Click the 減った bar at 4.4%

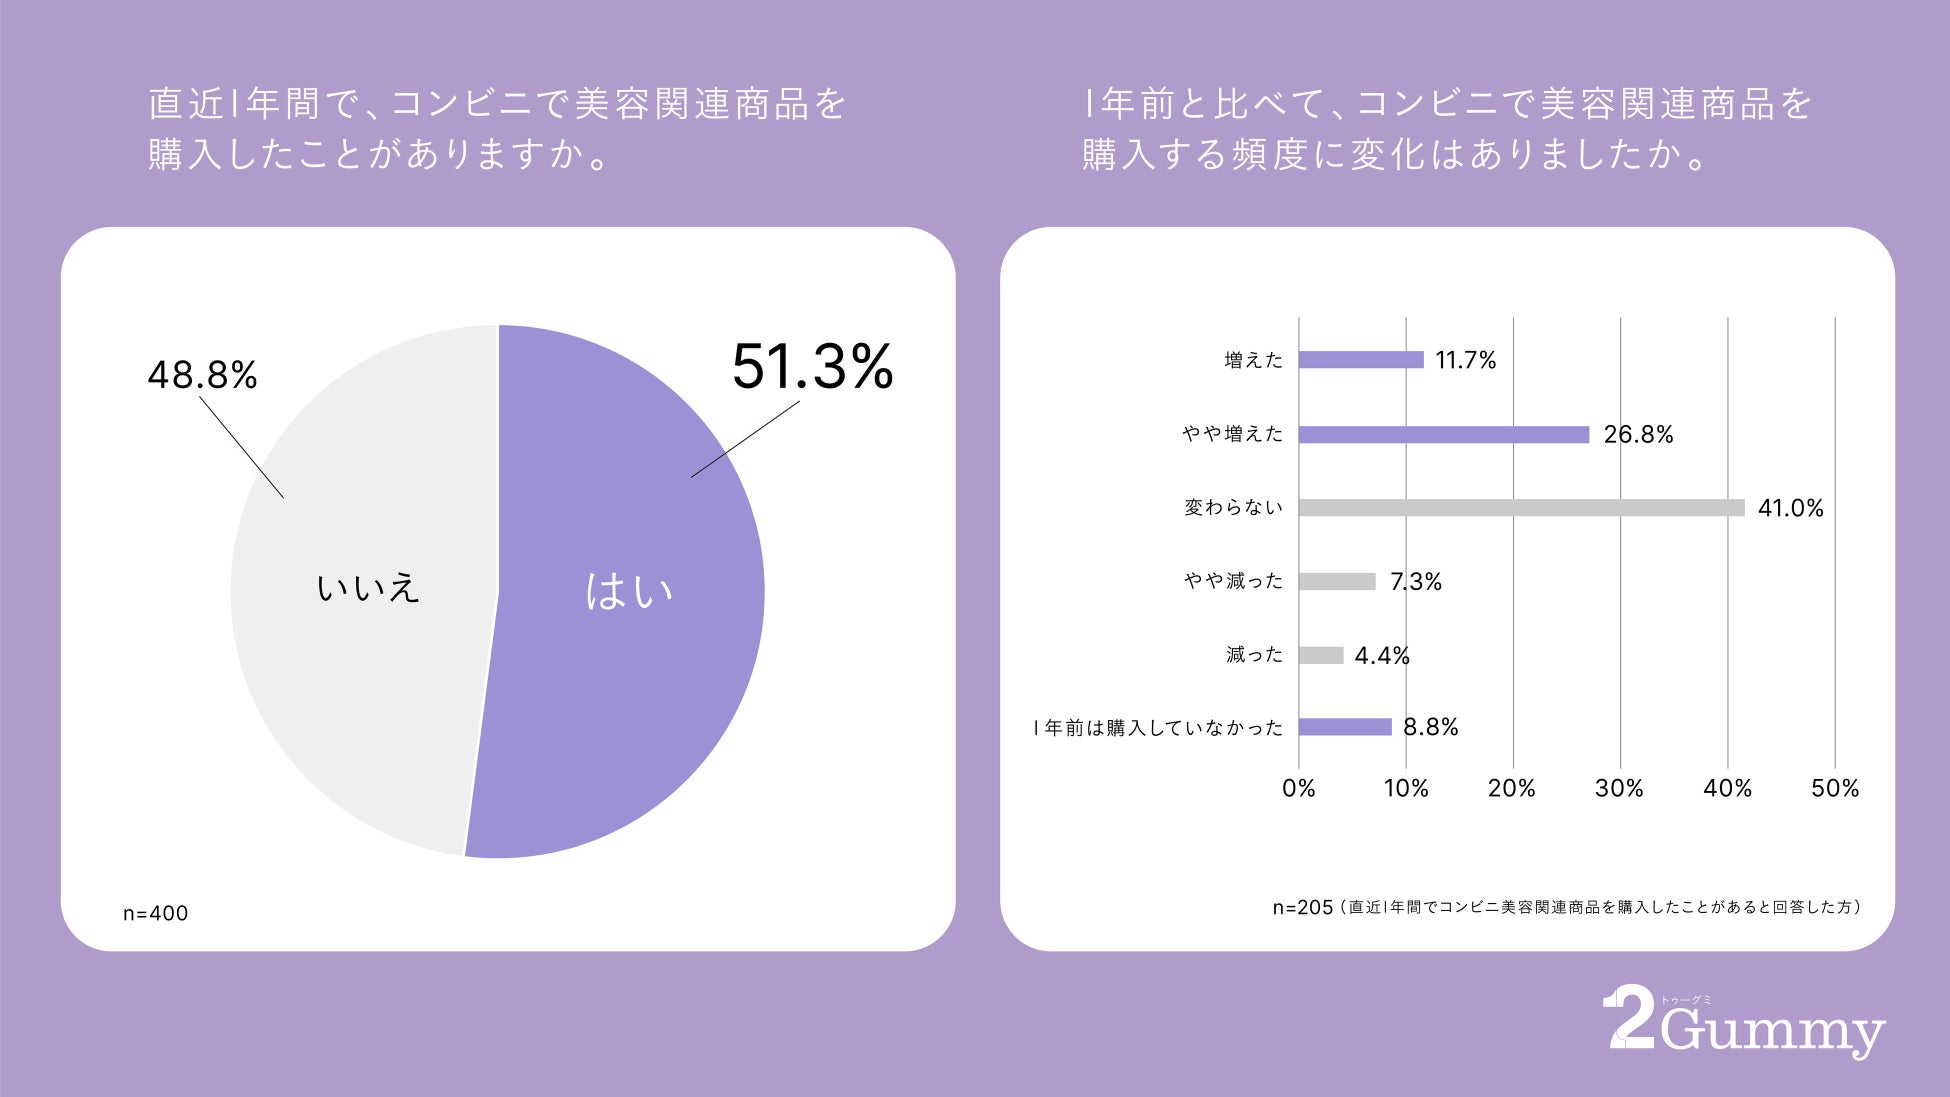[x=1321, y=655]
